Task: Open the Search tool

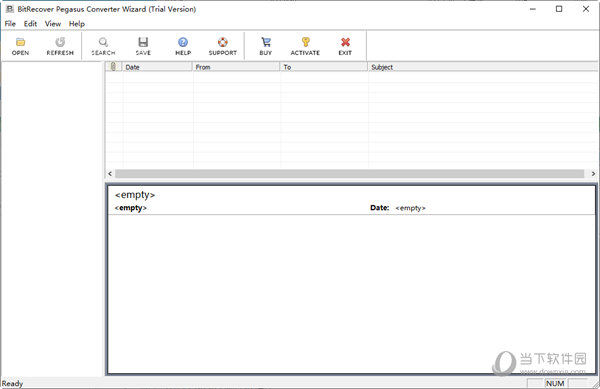Action: tap(103, 46)
